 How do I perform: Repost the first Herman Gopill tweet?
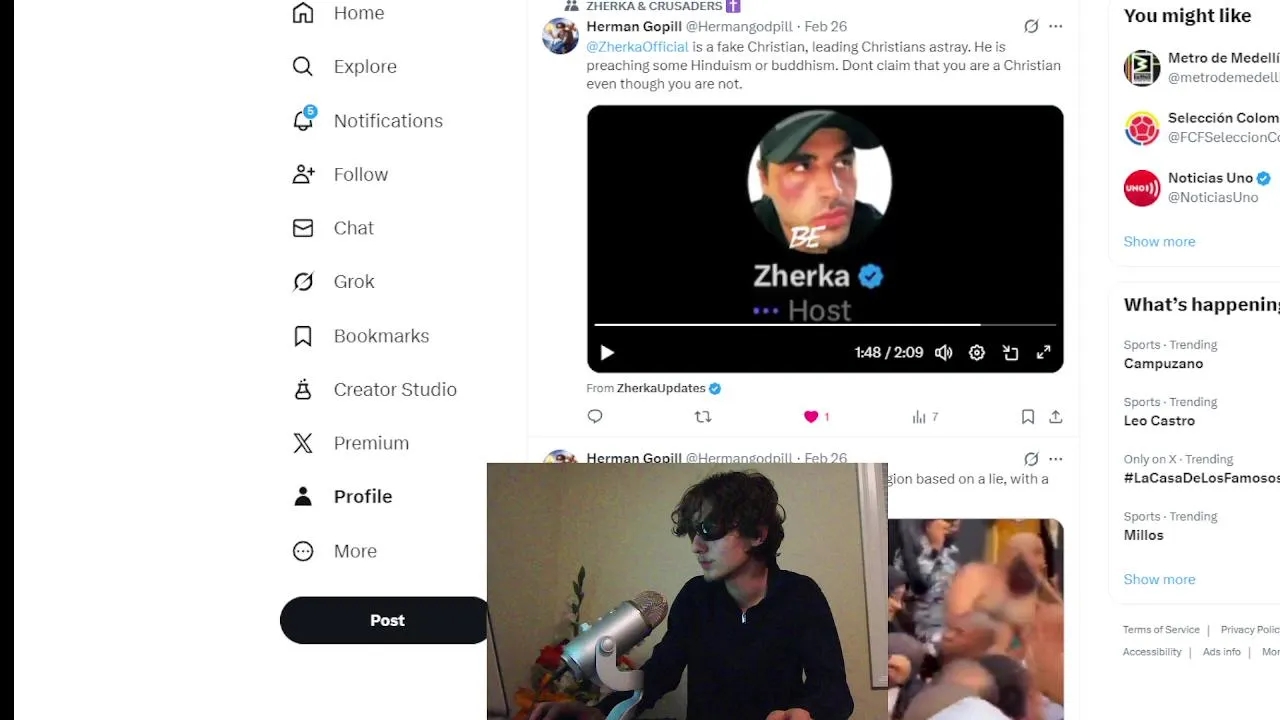click(x=703, y=417)
